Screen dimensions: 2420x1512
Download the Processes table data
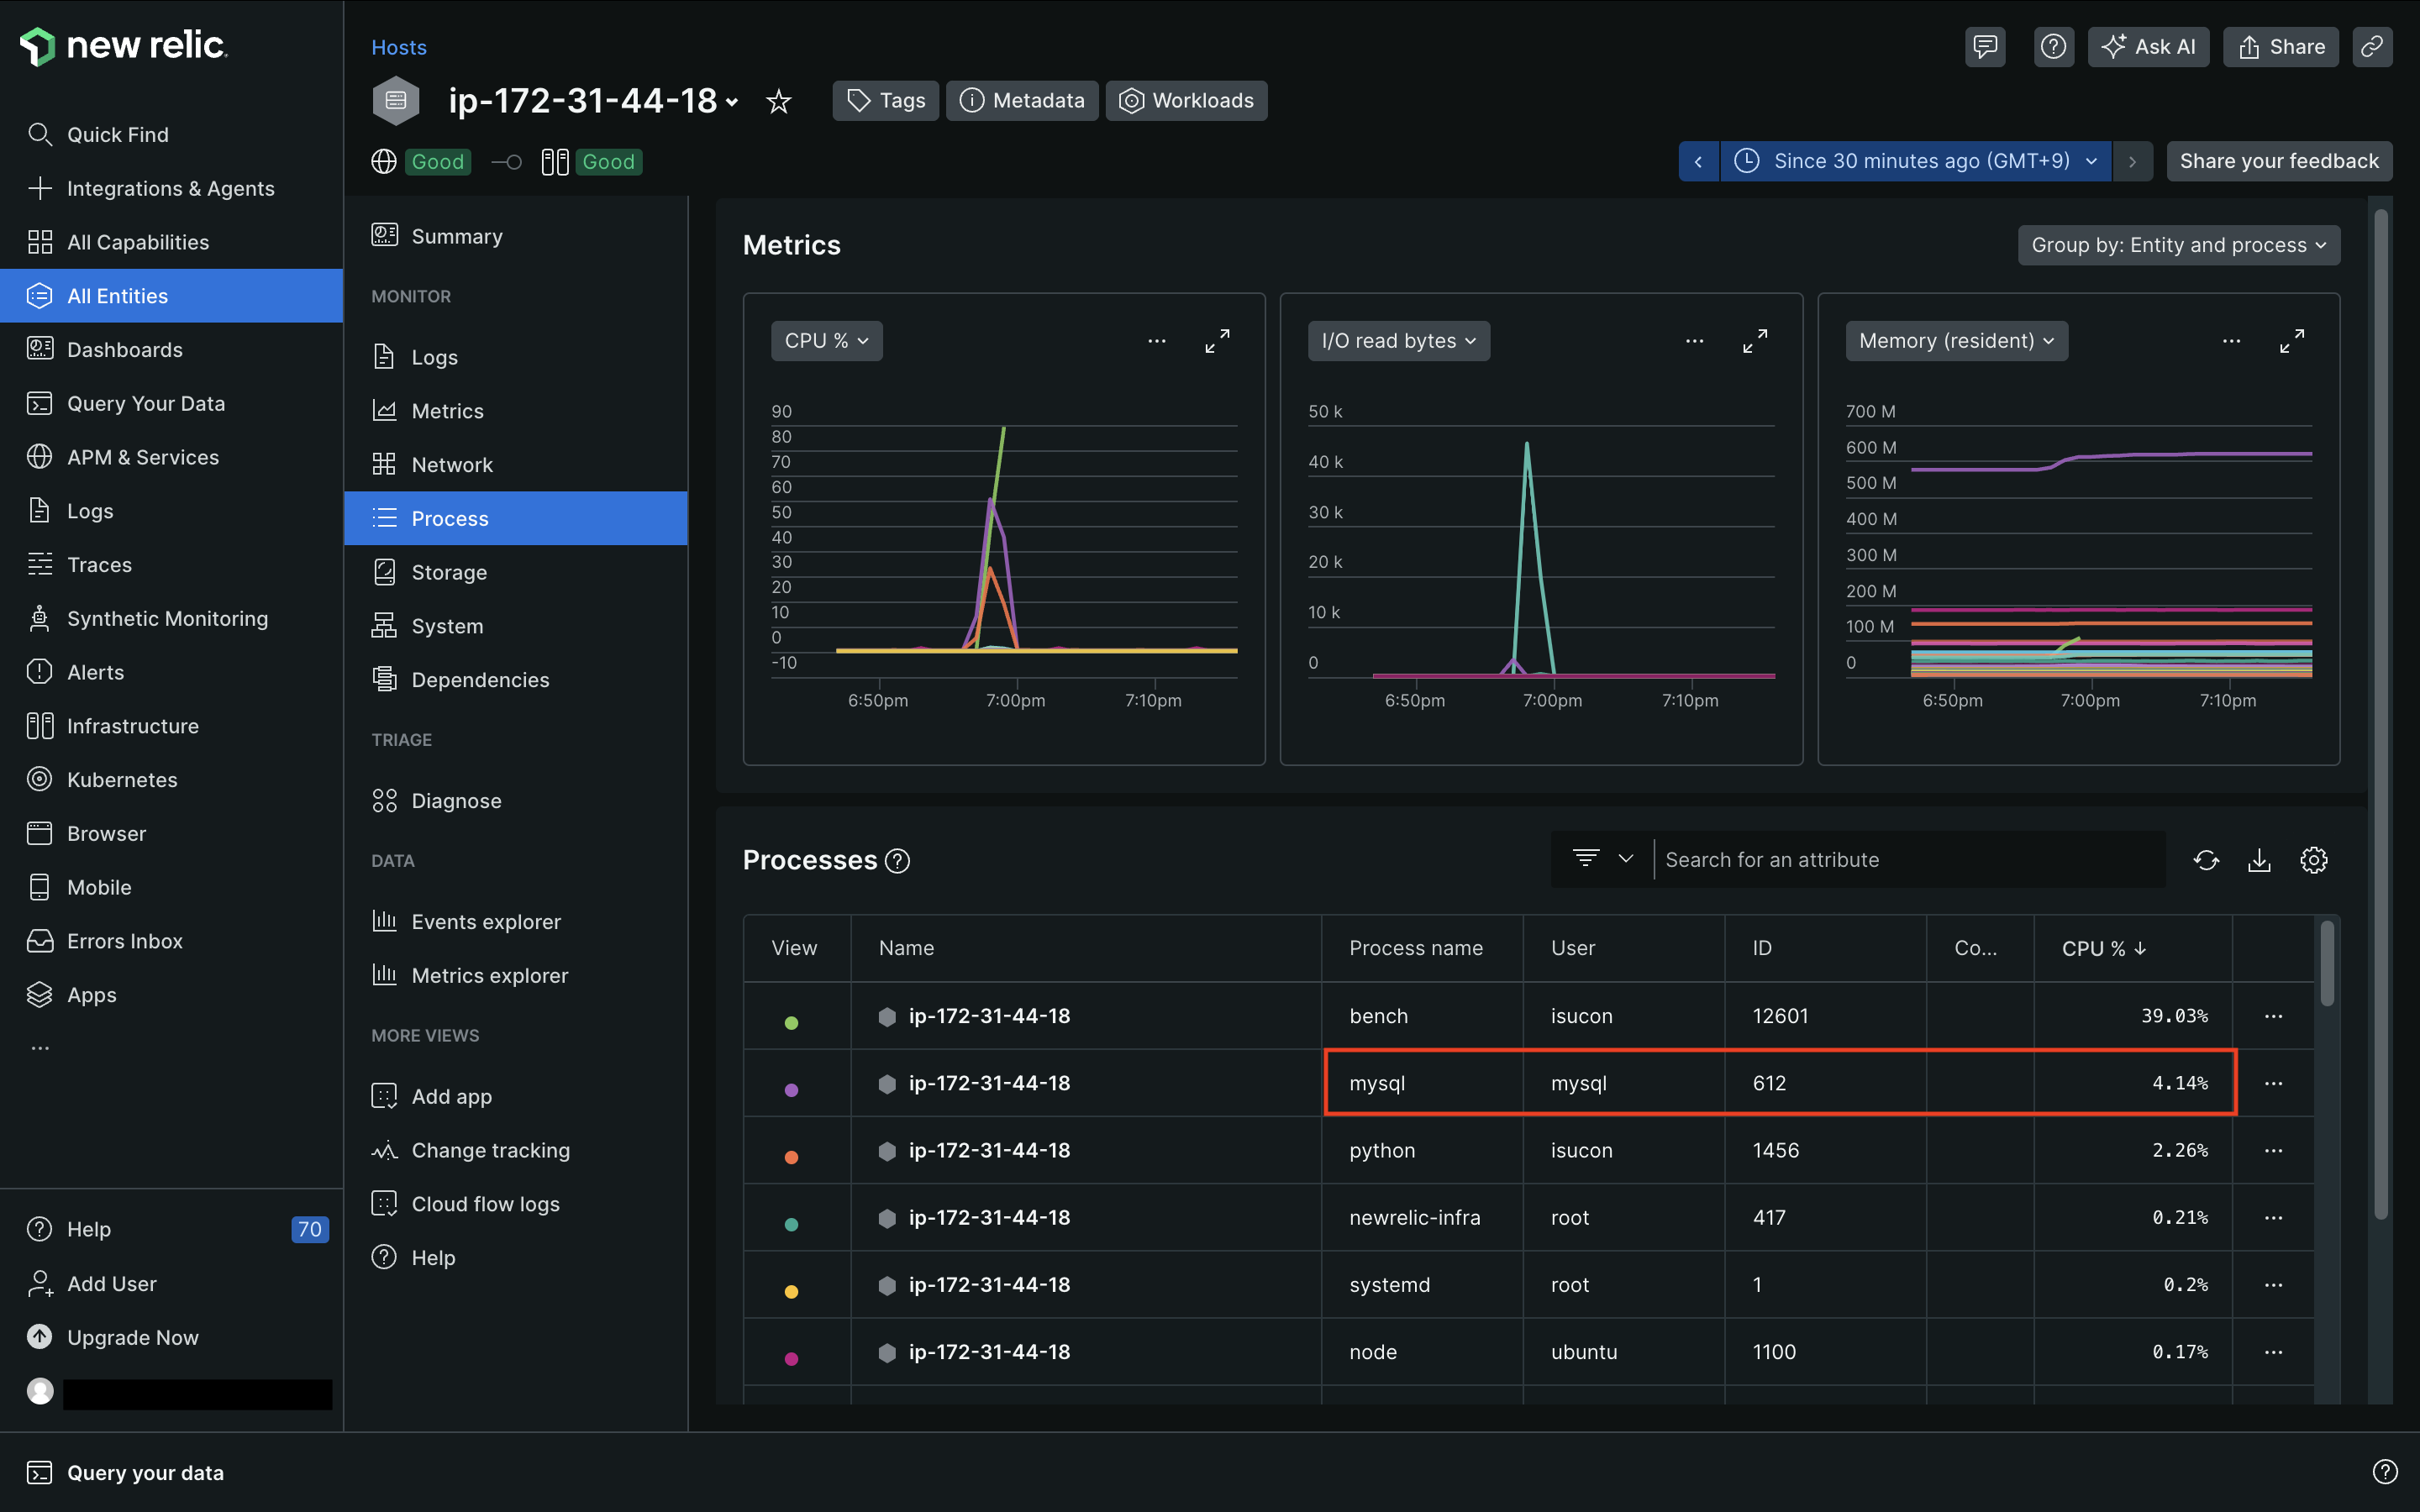(2259, 860)
